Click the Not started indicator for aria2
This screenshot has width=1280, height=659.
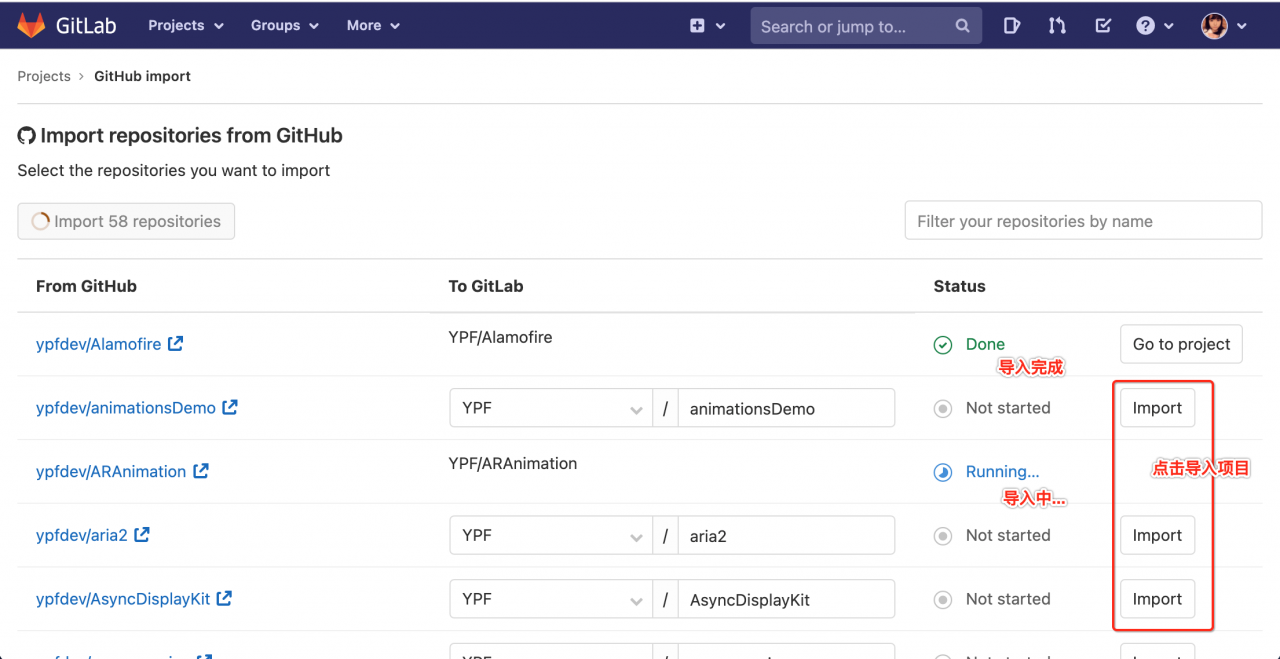click(x=942, y=535)
